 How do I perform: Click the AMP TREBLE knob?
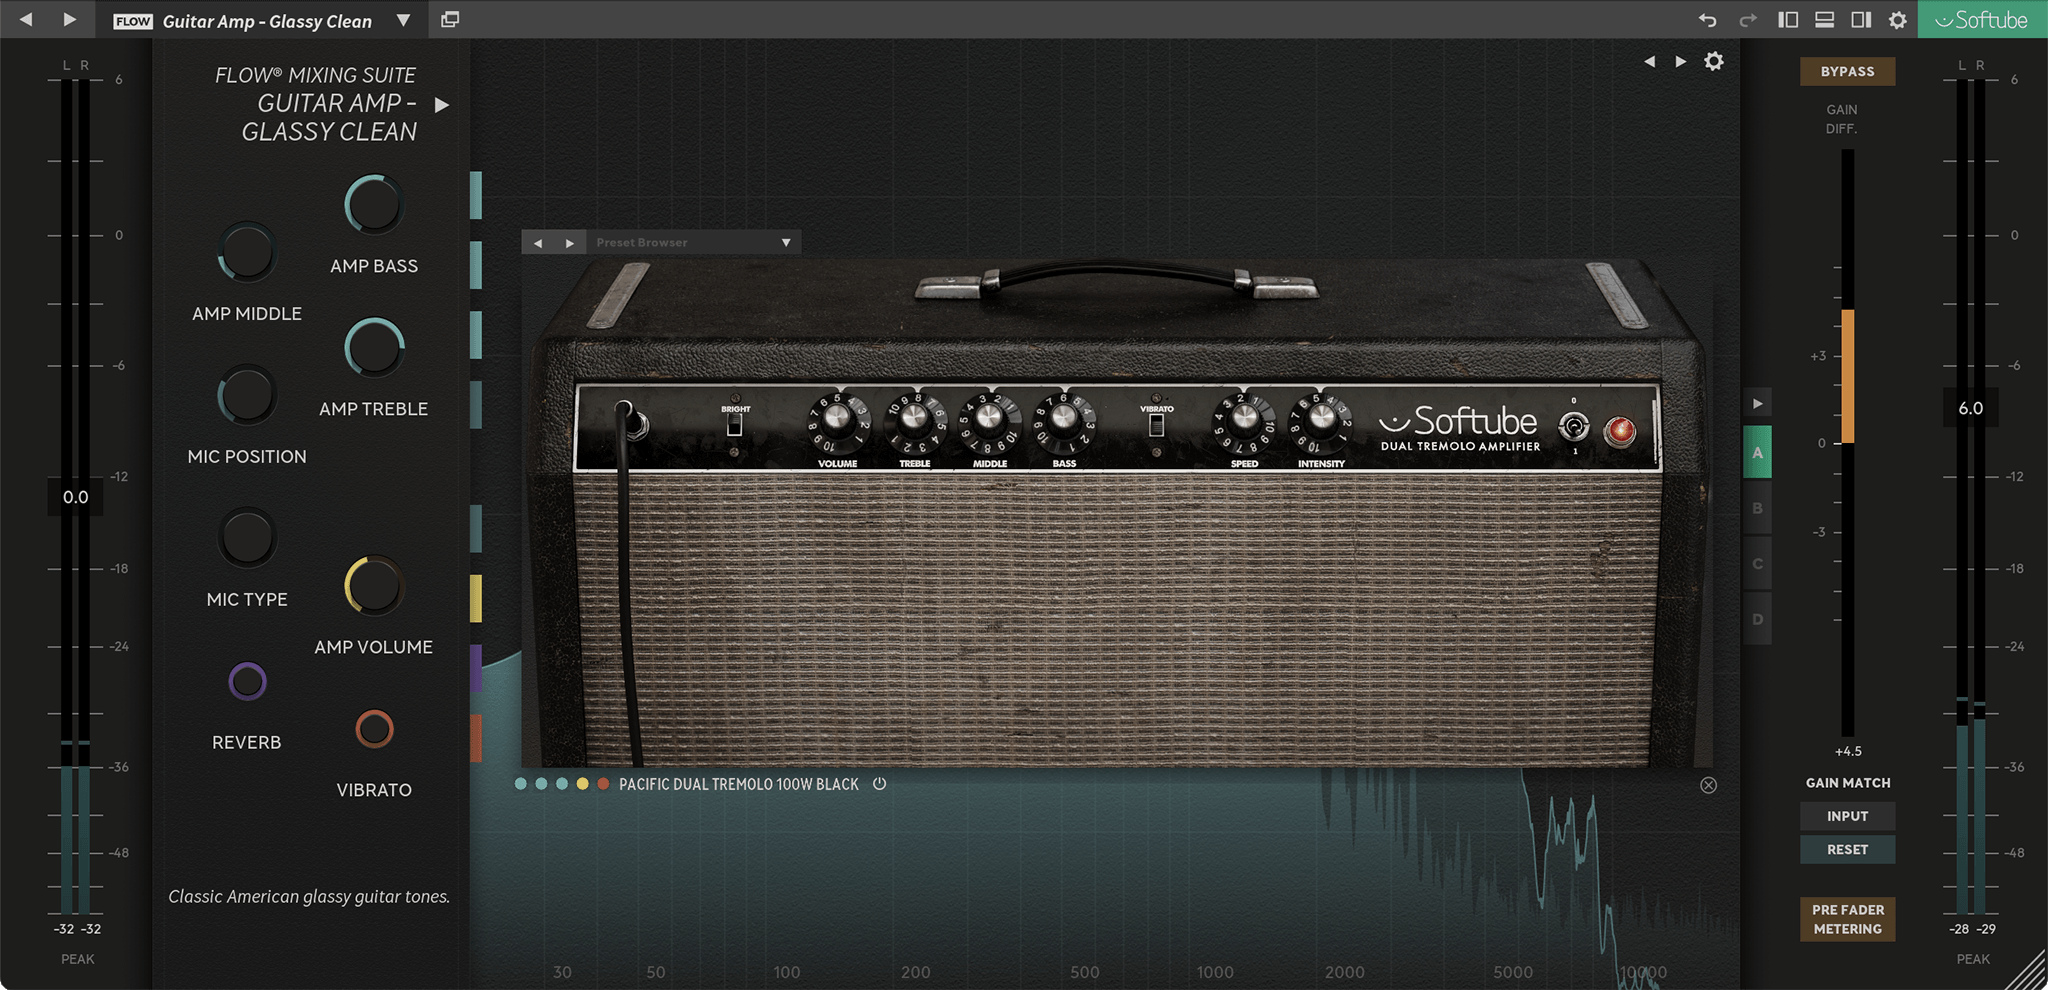click(374, 348)
